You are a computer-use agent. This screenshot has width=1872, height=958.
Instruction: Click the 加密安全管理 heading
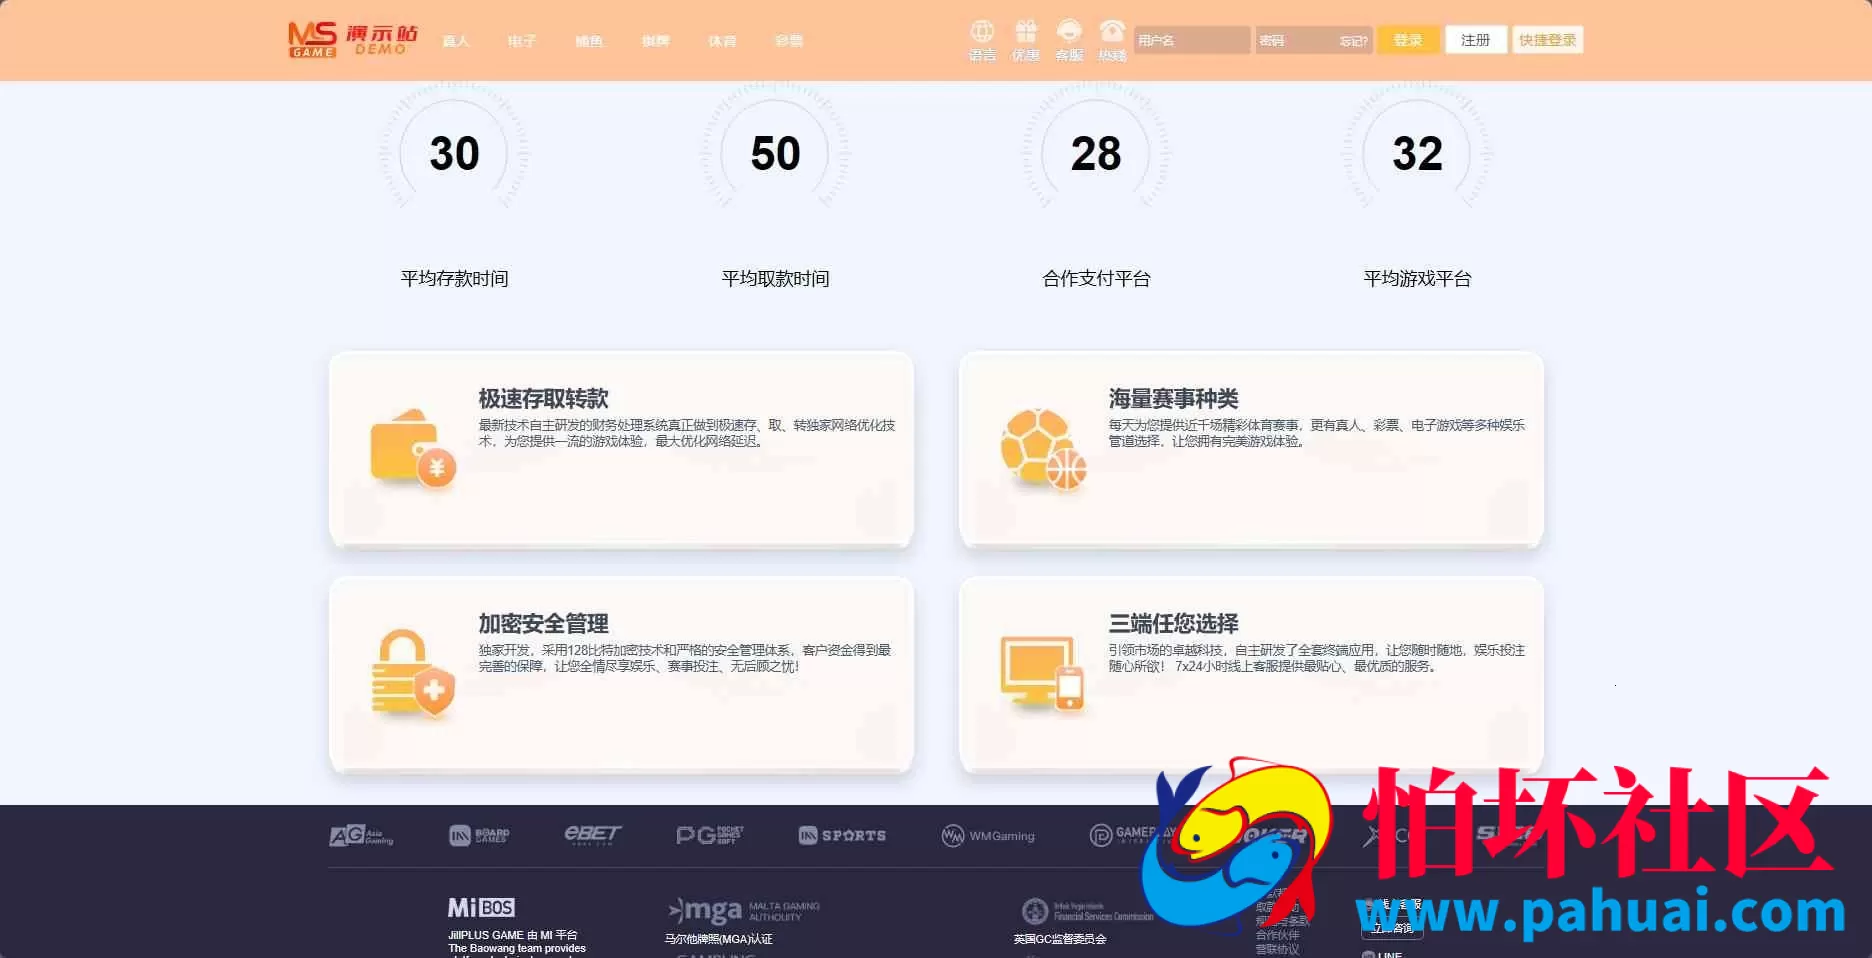(543, 624)
